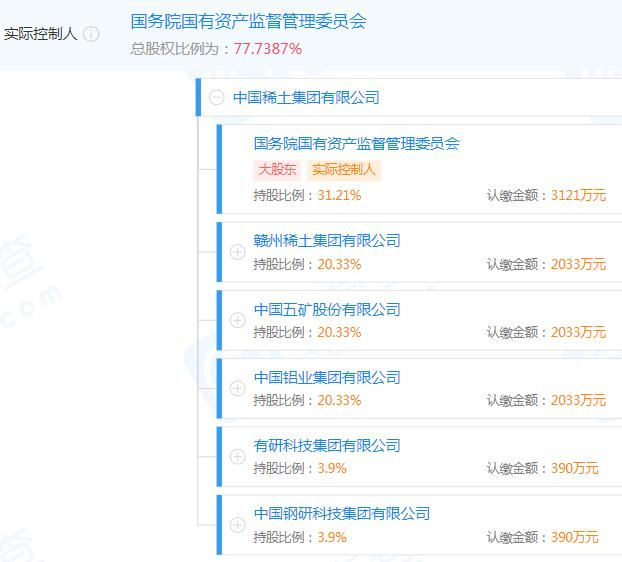Click the info icon beside 实际控制人
Viewport: 622px width, 562px height.
pos(91,34)
